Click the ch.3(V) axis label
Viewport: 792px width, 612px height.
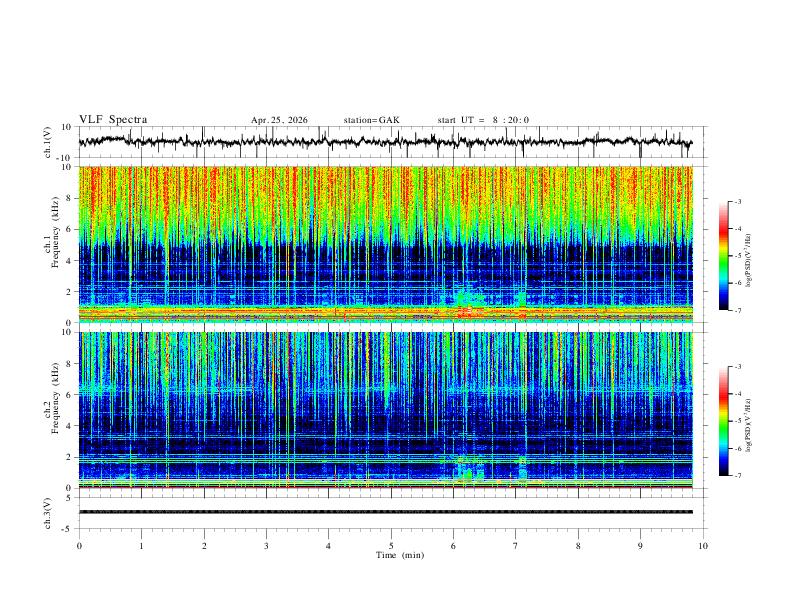tap(48, 513)
